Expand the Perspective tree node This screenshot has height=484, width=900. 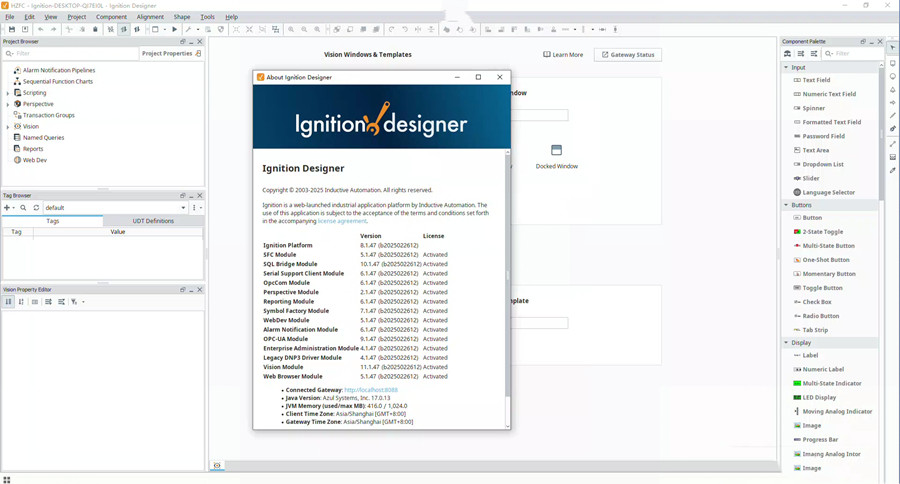pyautogui.click(x=7, y=104)
